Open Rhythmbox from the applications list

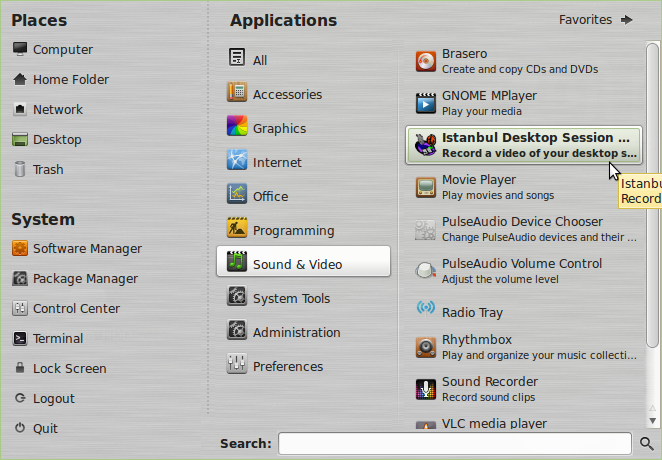click(x=524, y=347)
